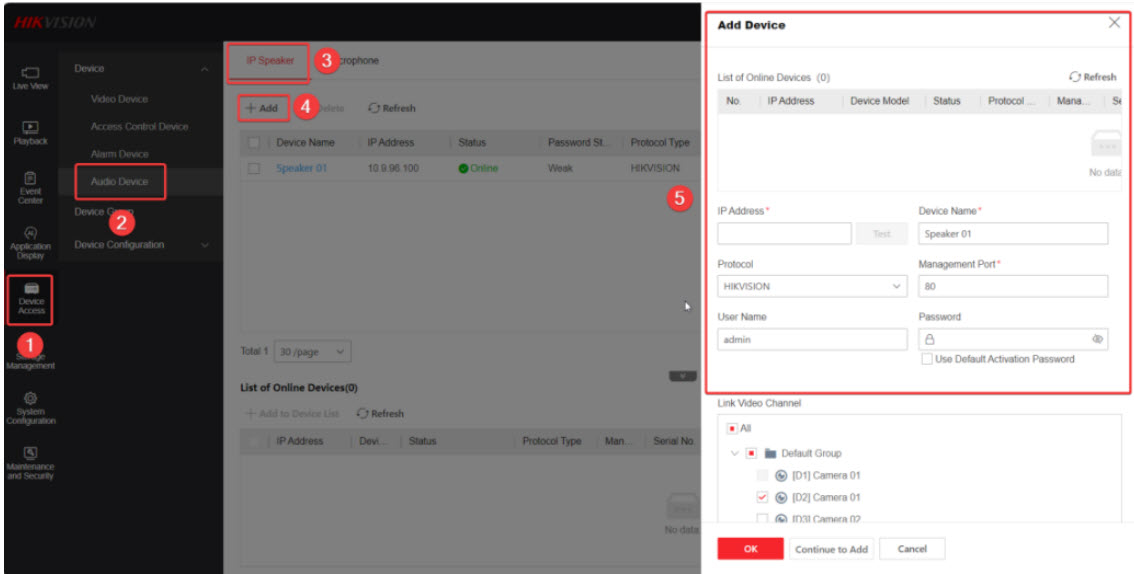1134x574 pixels.
Task: Open the Playback section icon
Action: pos(30,132)
